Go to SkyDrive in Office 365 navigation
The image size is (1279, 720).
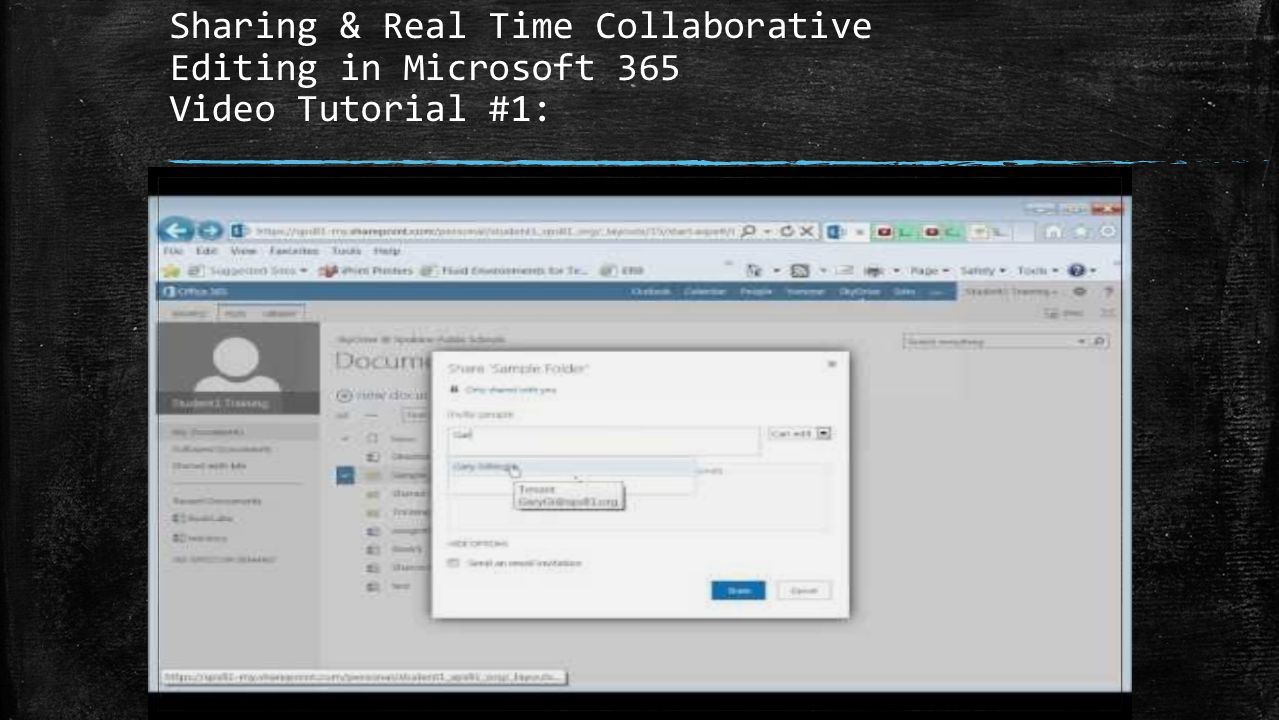coord(858,291)
